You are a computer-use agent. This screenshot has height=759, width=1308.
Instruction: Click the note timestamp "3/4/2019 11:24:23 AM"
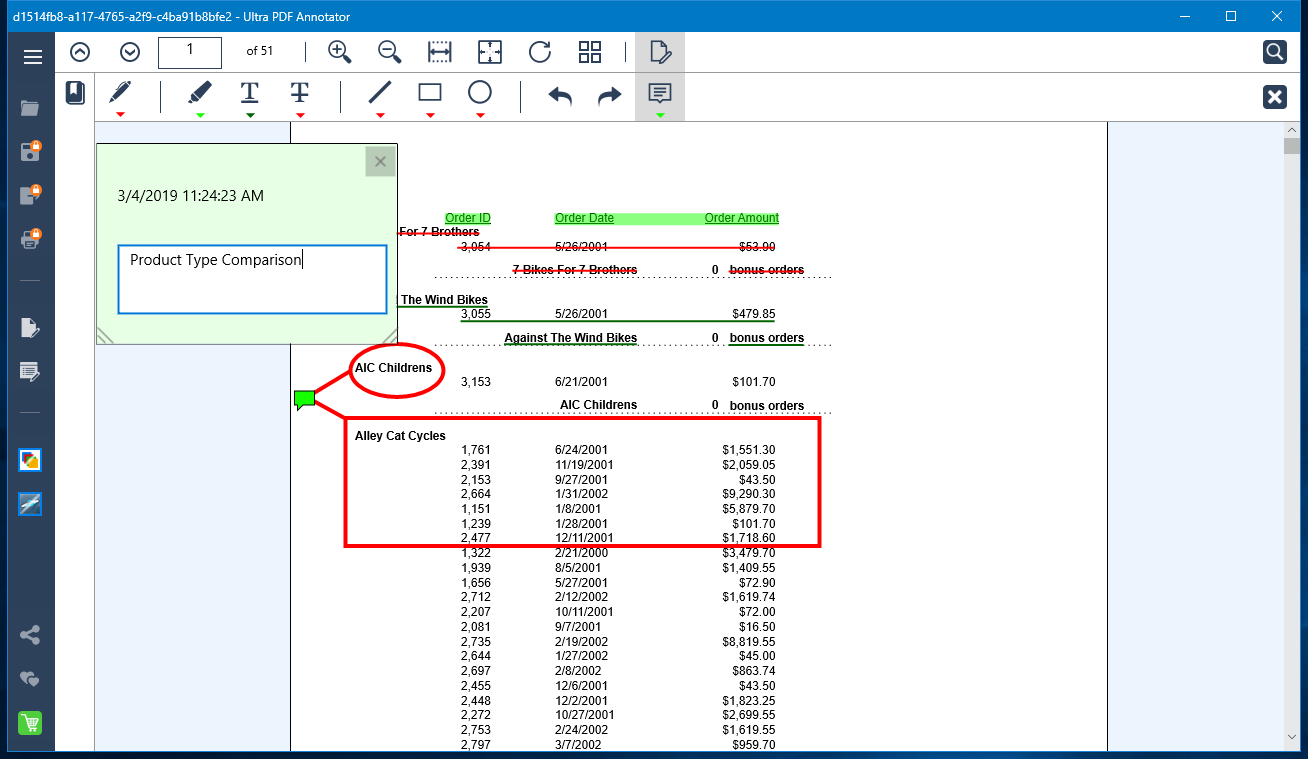click(x=191, y=196)
